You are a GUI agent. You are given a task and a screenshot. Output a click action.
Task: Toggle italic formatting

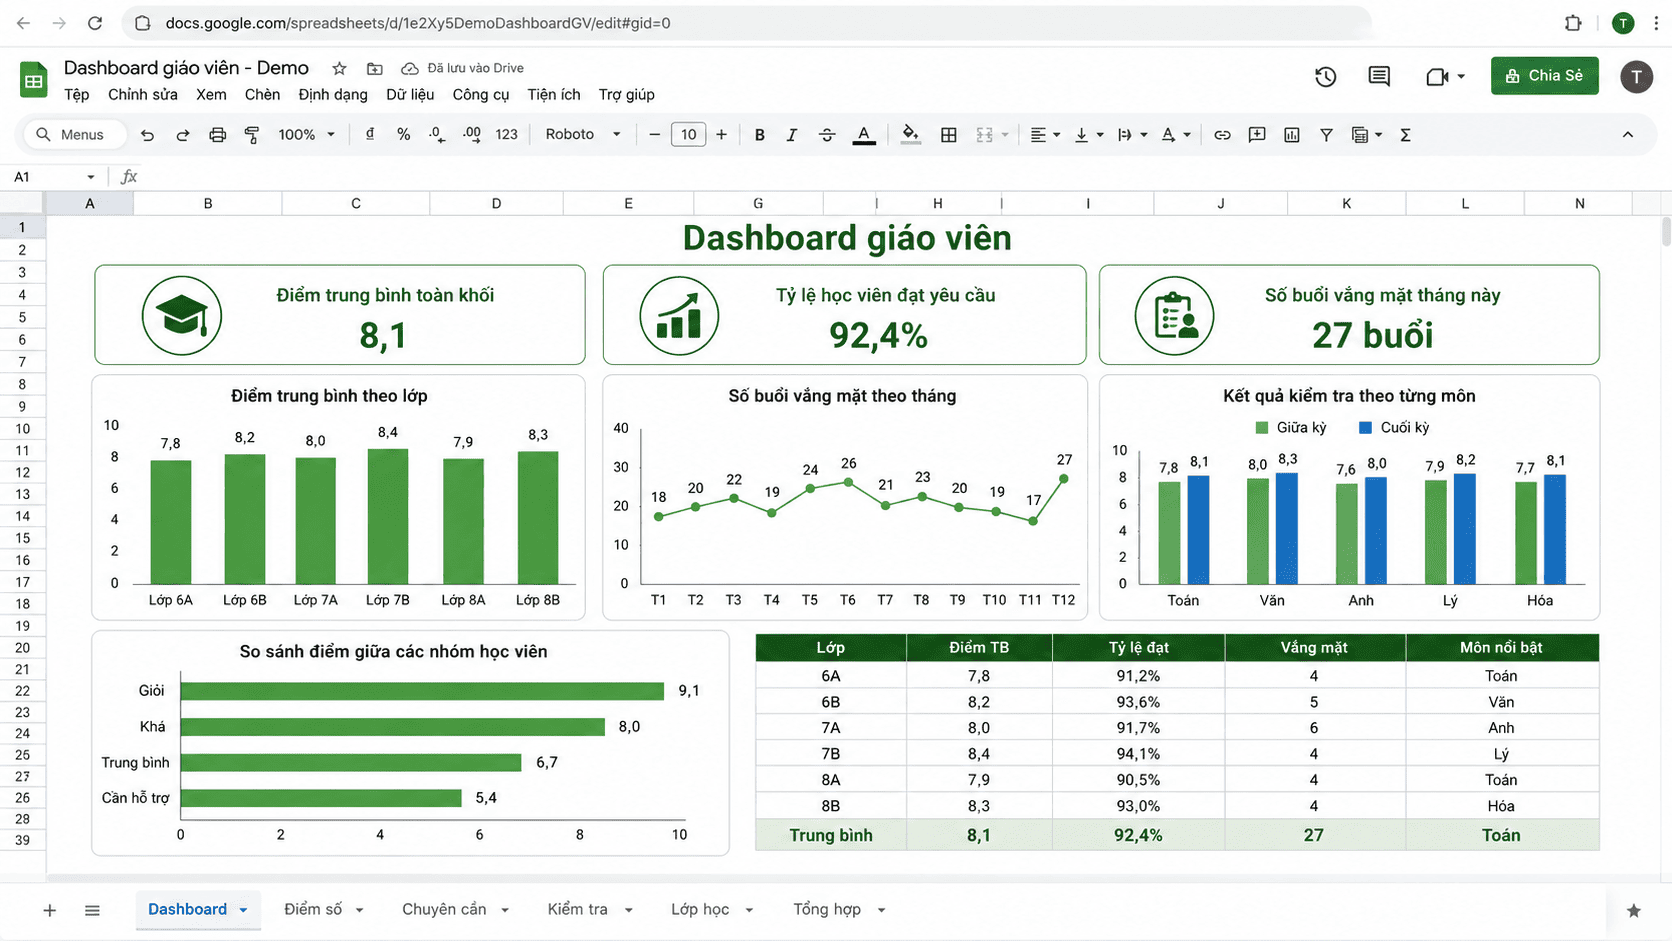pos(792,135)
